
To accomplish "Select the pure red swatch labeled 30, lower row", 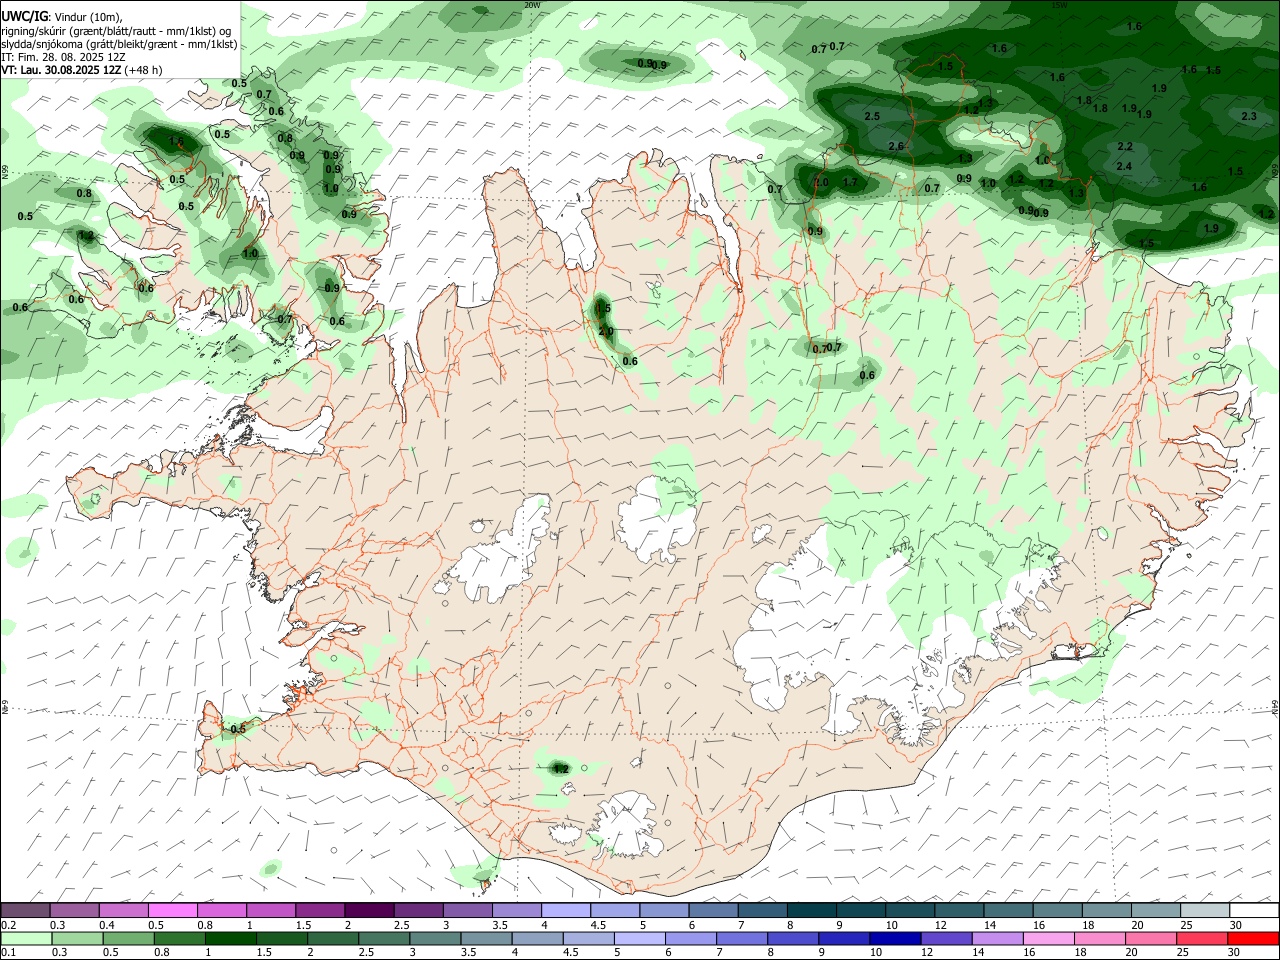I will (x=1252, y=938).
